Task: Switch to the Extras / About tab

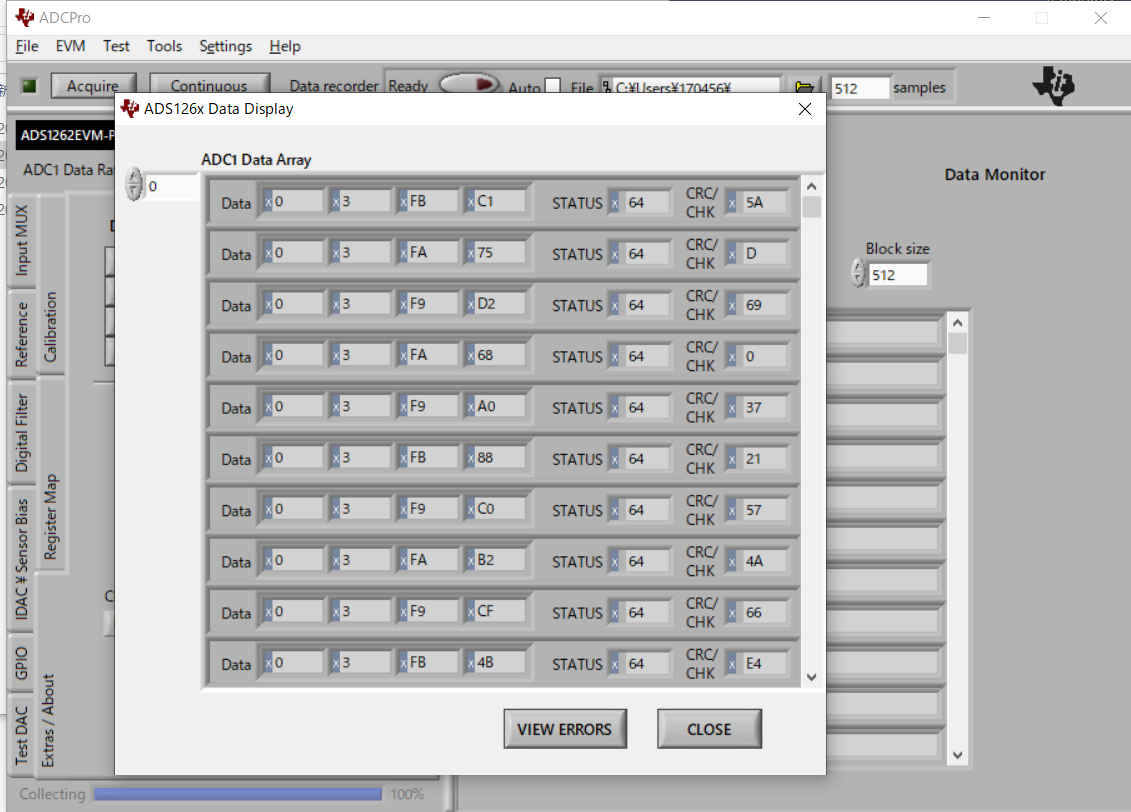Action: coord(48,720)
